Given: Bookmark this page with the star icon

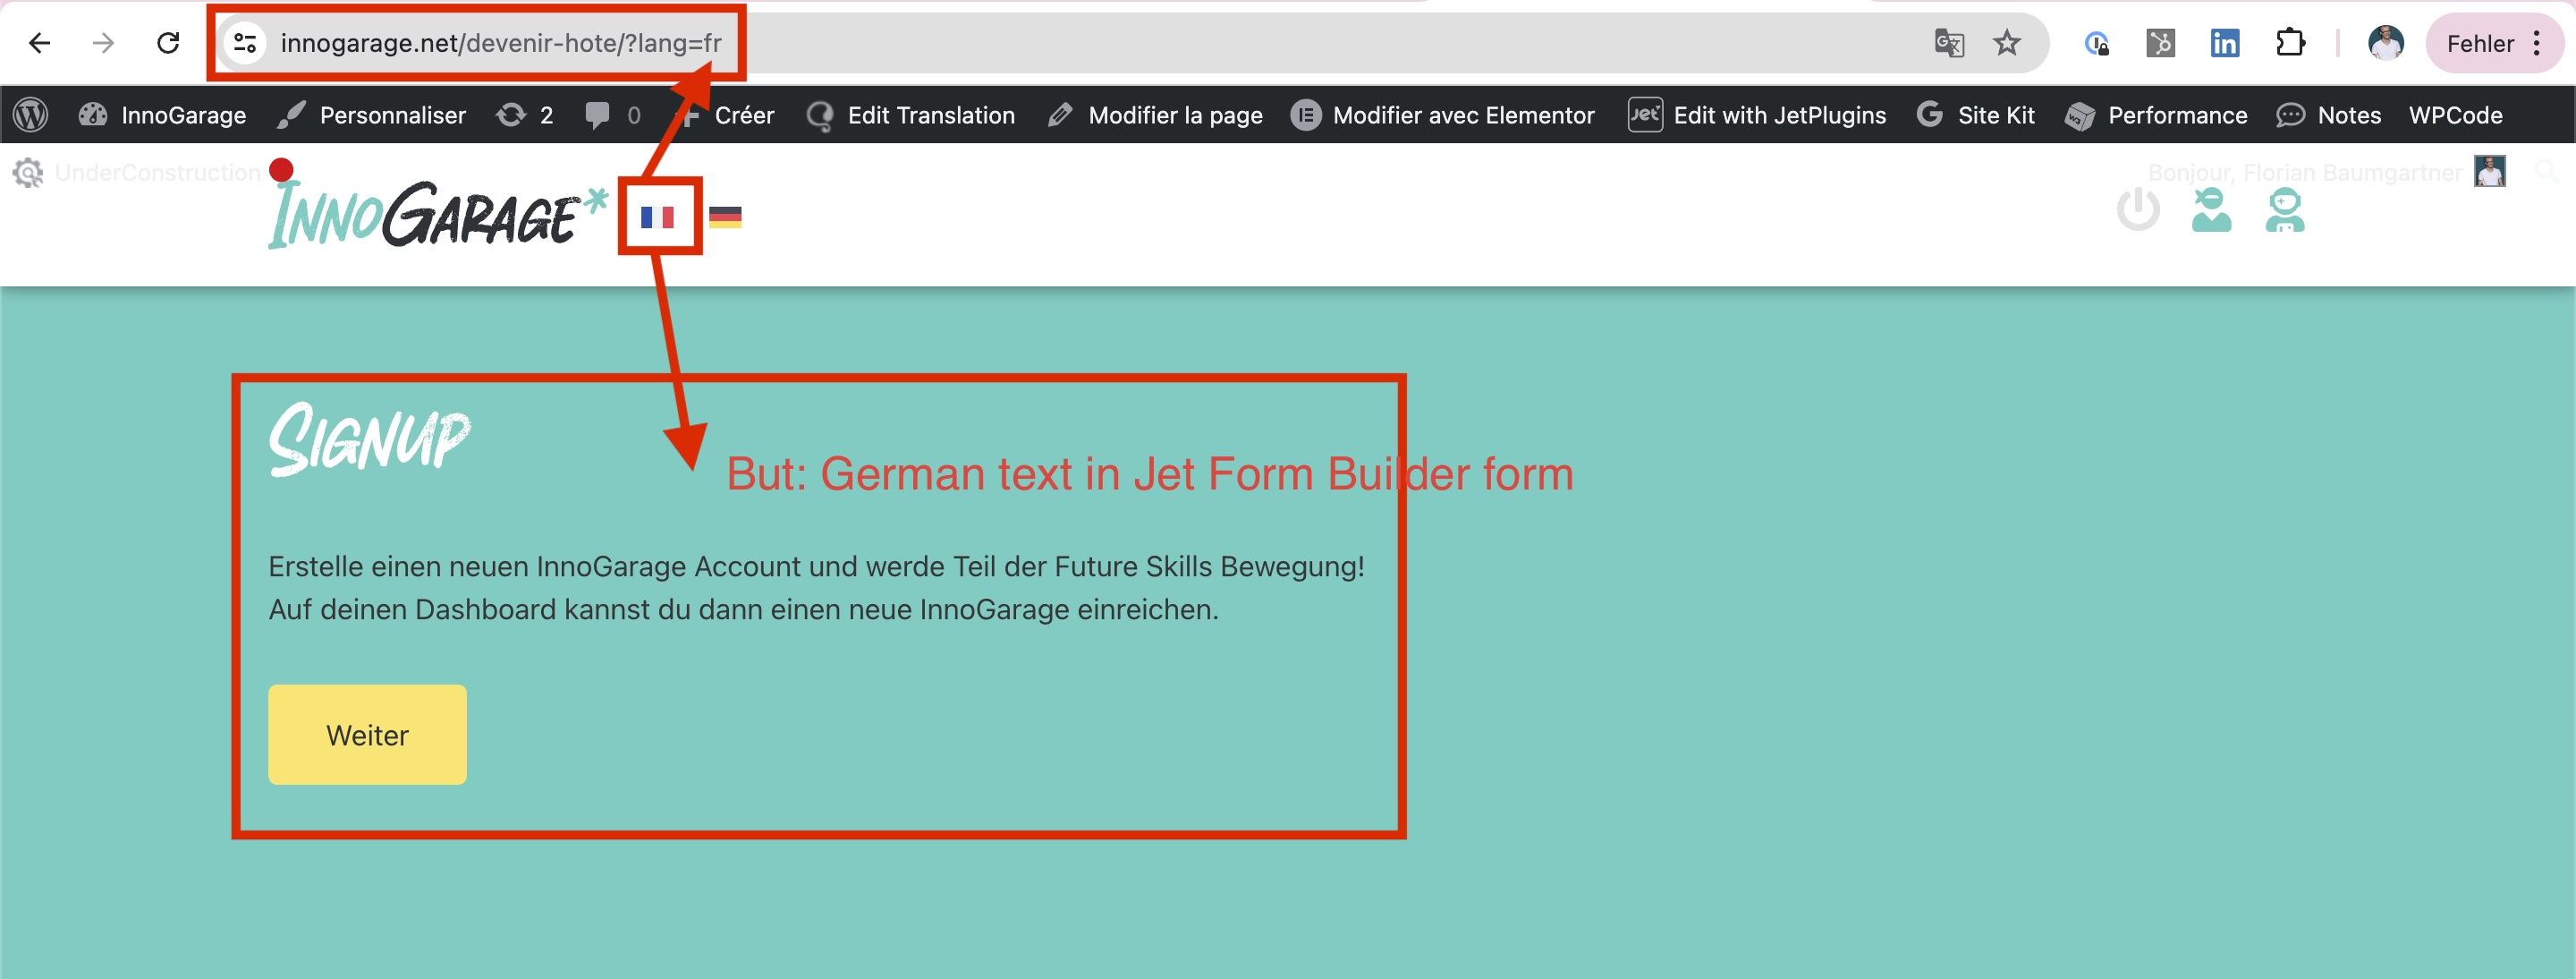Looking at the screenshot, I should pos(2006,43).
